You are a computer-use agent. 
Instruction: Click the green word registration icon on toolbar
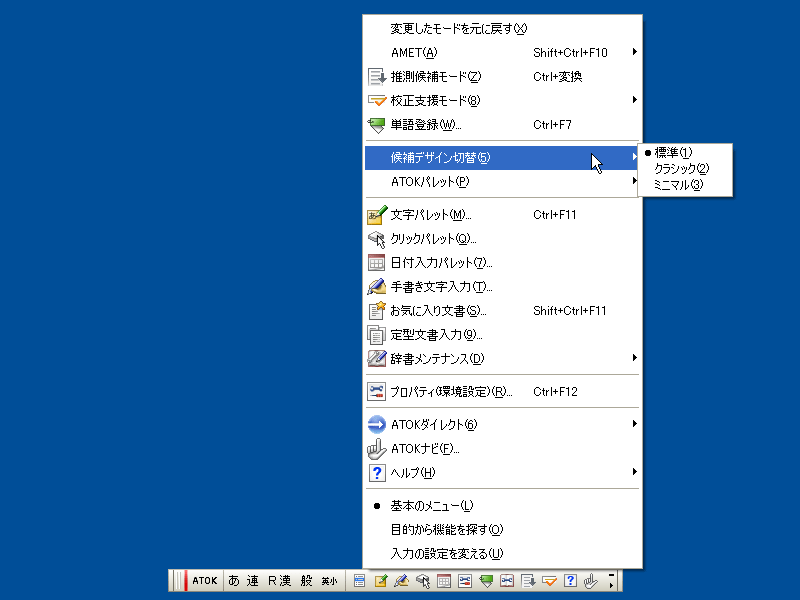pos(486,581)
